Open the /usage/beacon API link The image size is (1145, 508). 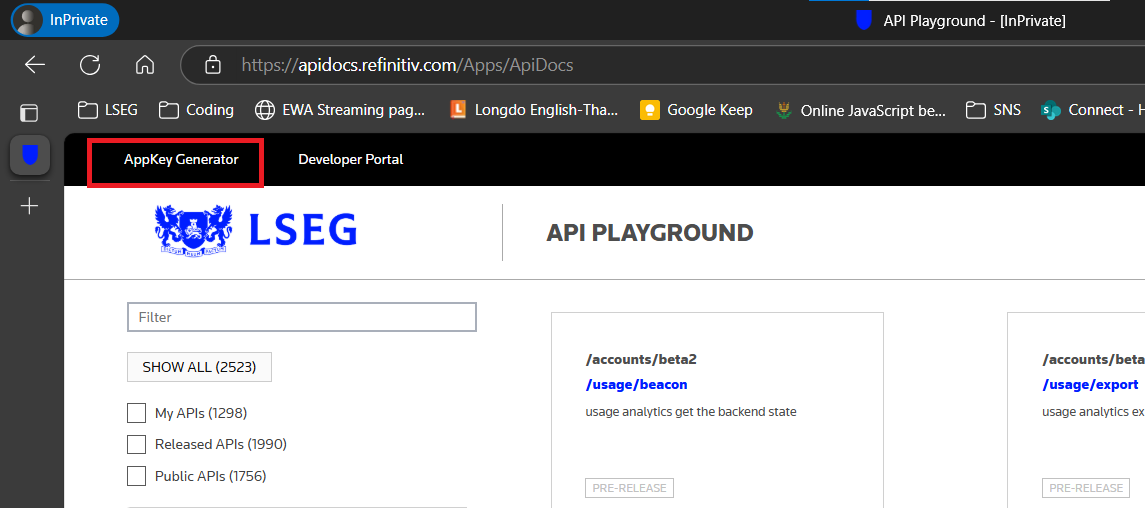636,385
